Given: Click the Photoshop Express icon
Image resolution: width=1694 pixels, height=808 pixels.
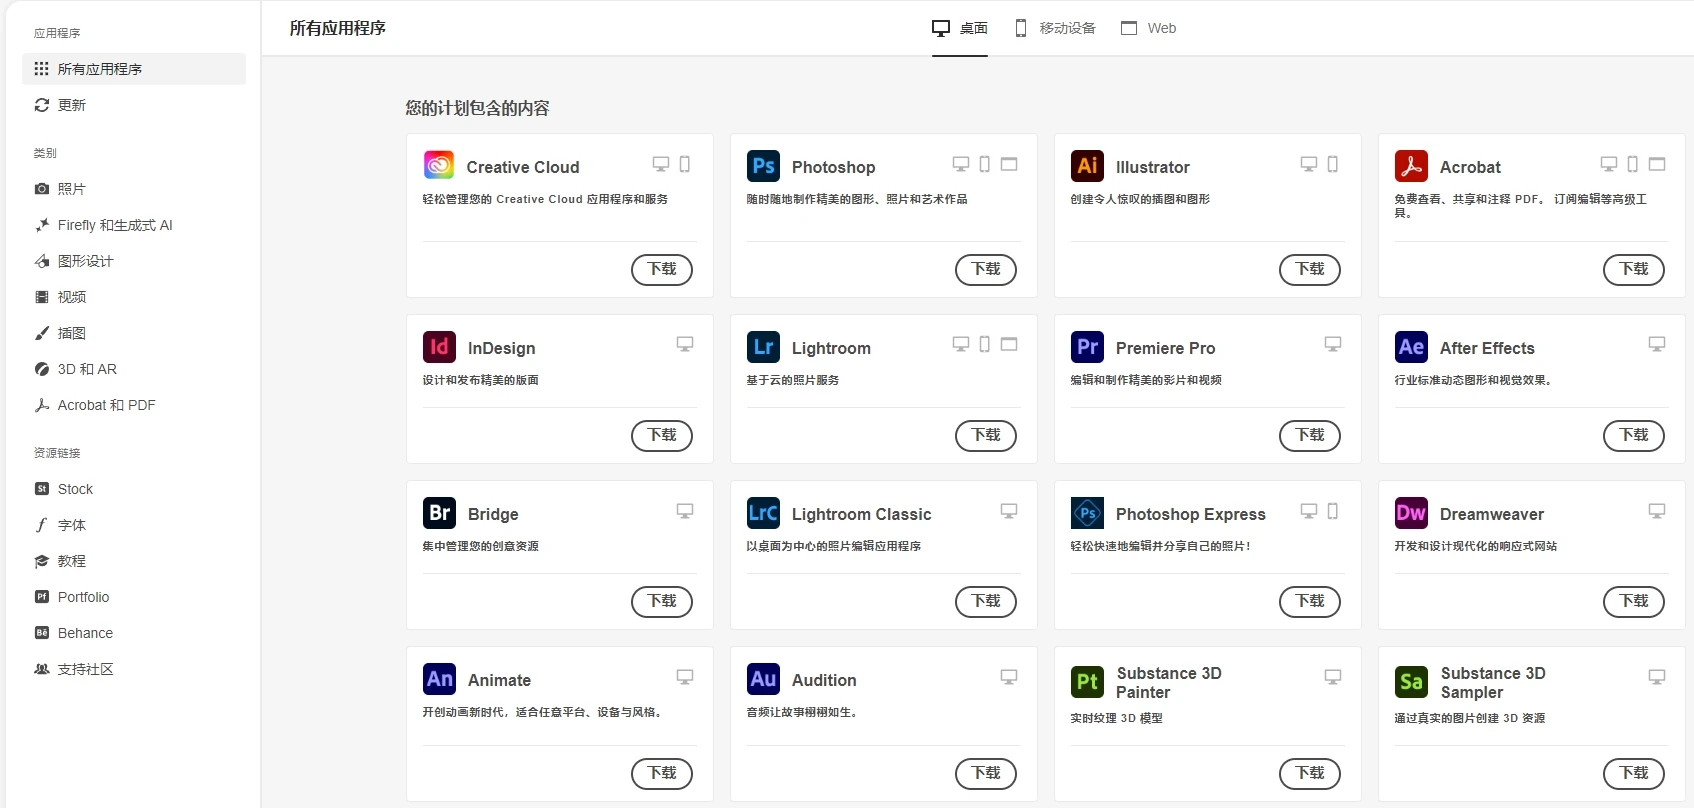Looking at the screenshot, I should (1087, 512).
